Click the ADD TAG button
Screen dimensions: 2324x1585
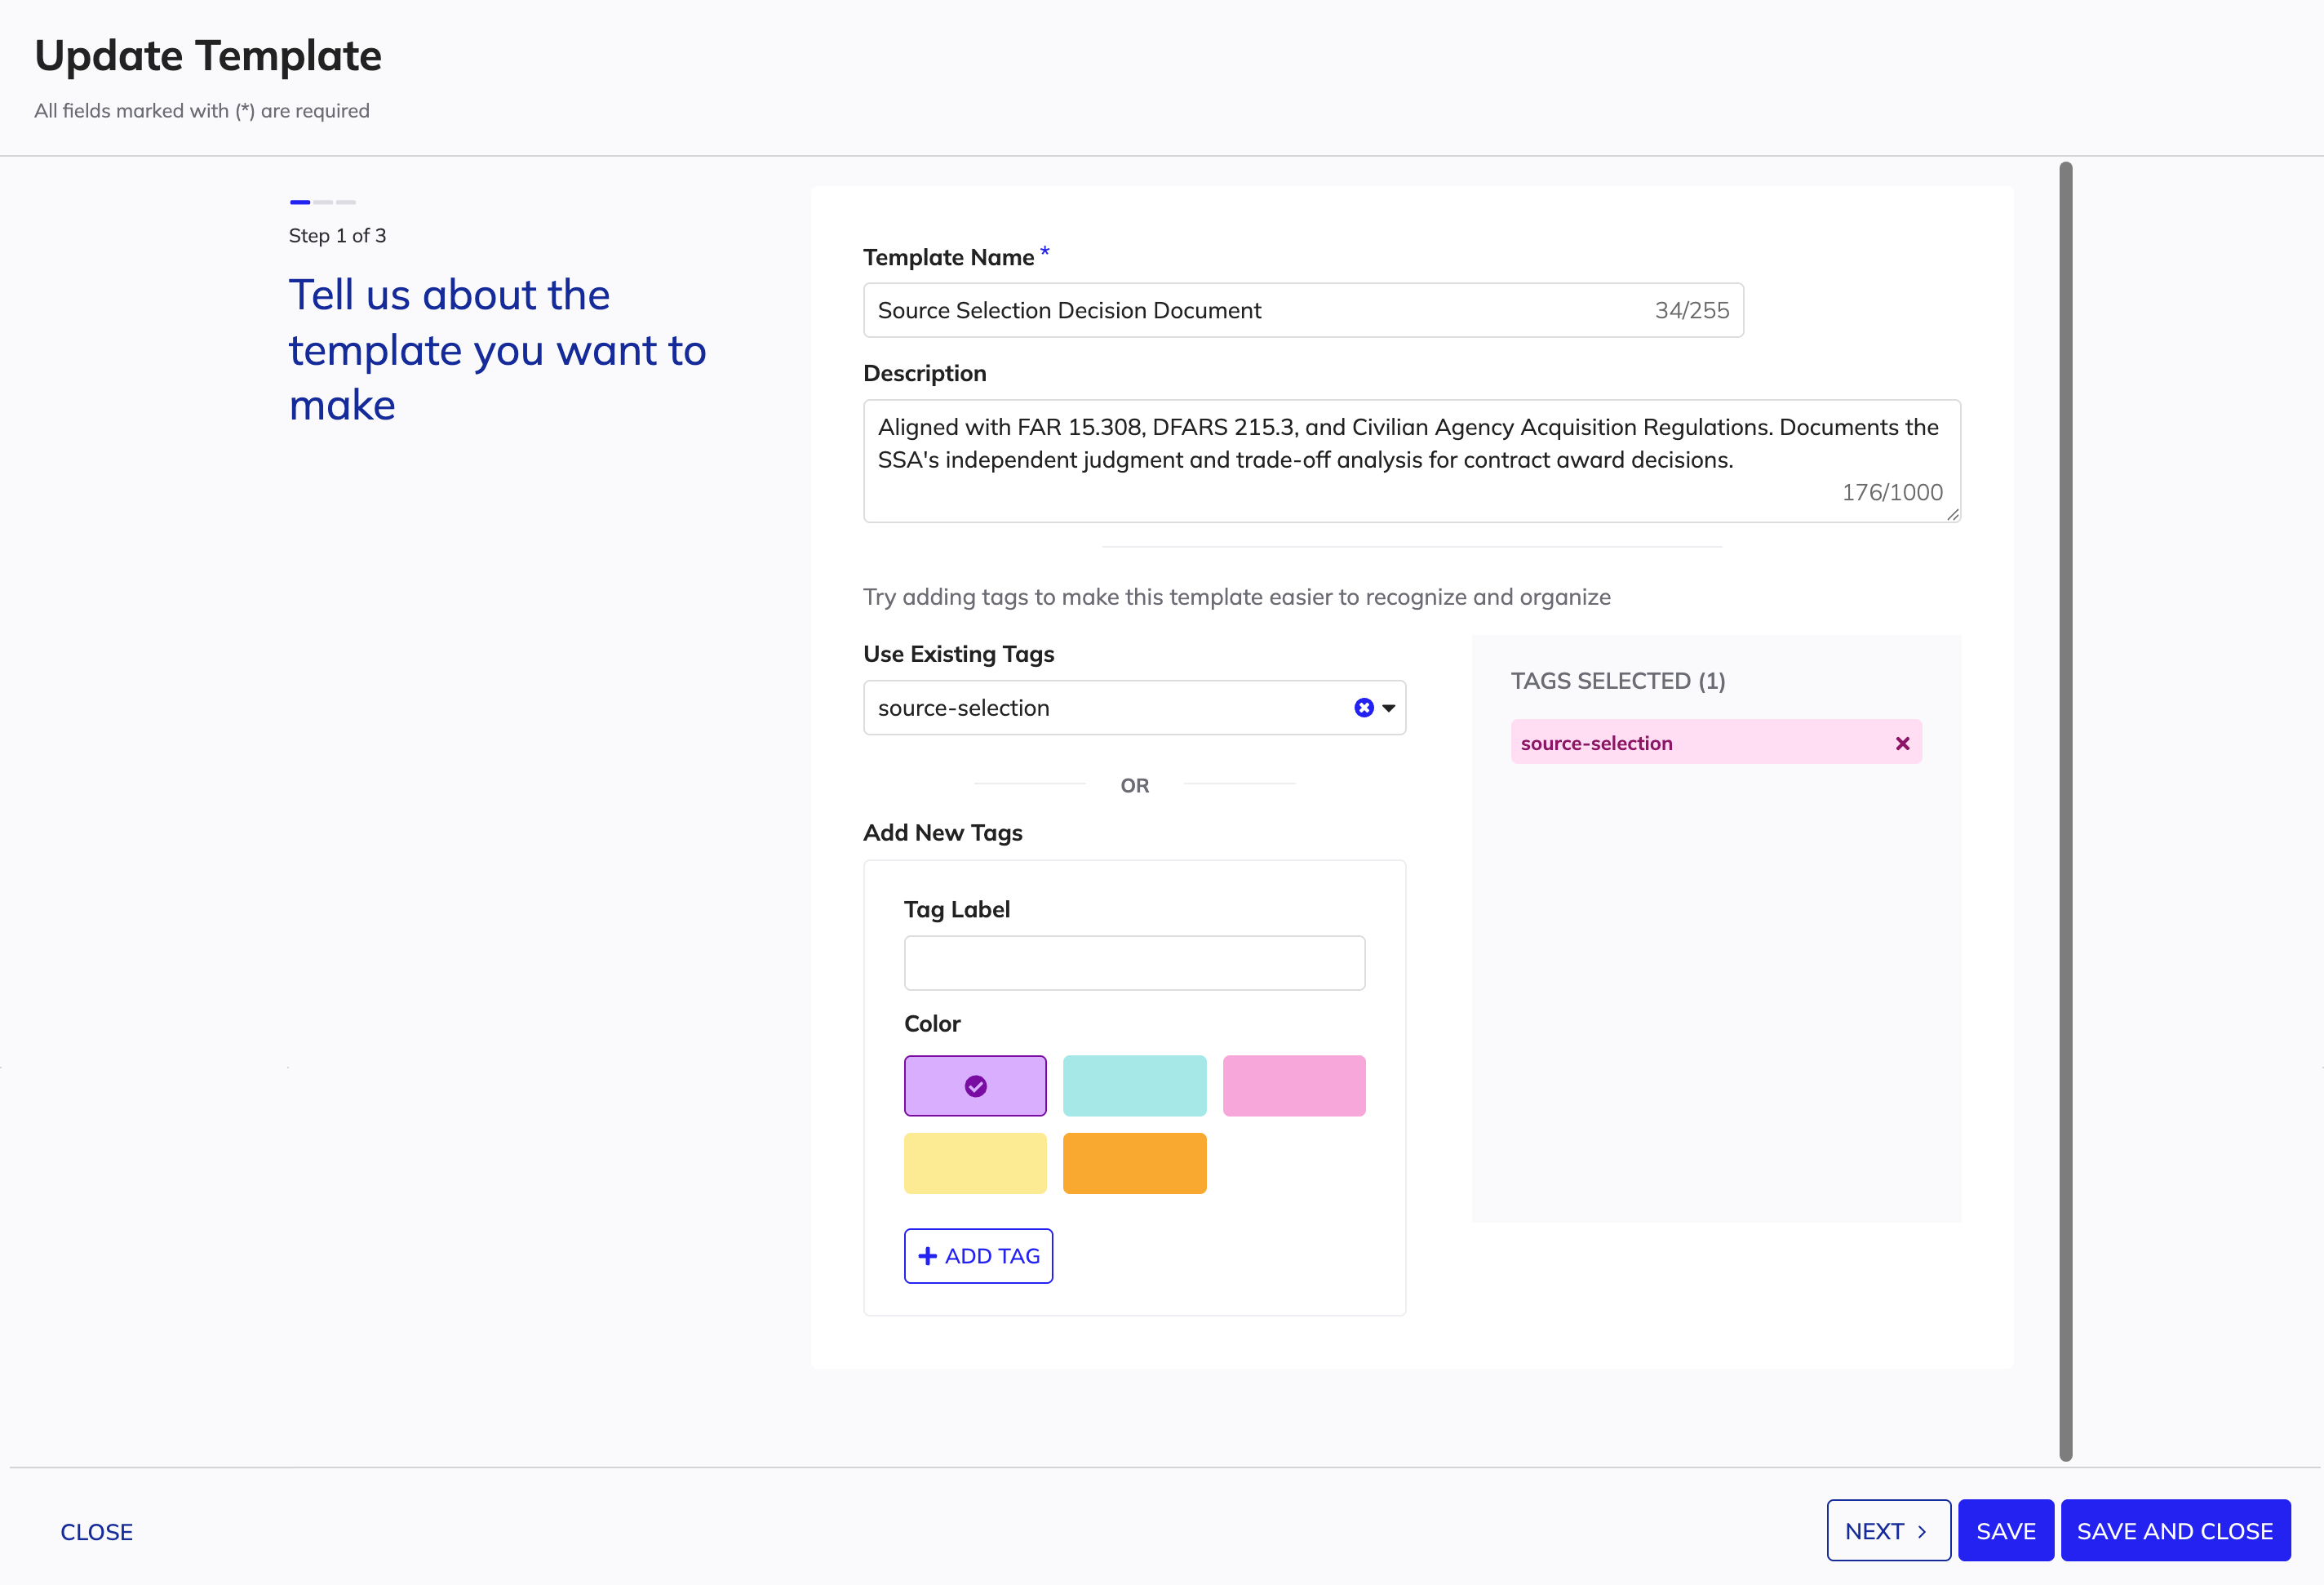tap(978, 1256)
